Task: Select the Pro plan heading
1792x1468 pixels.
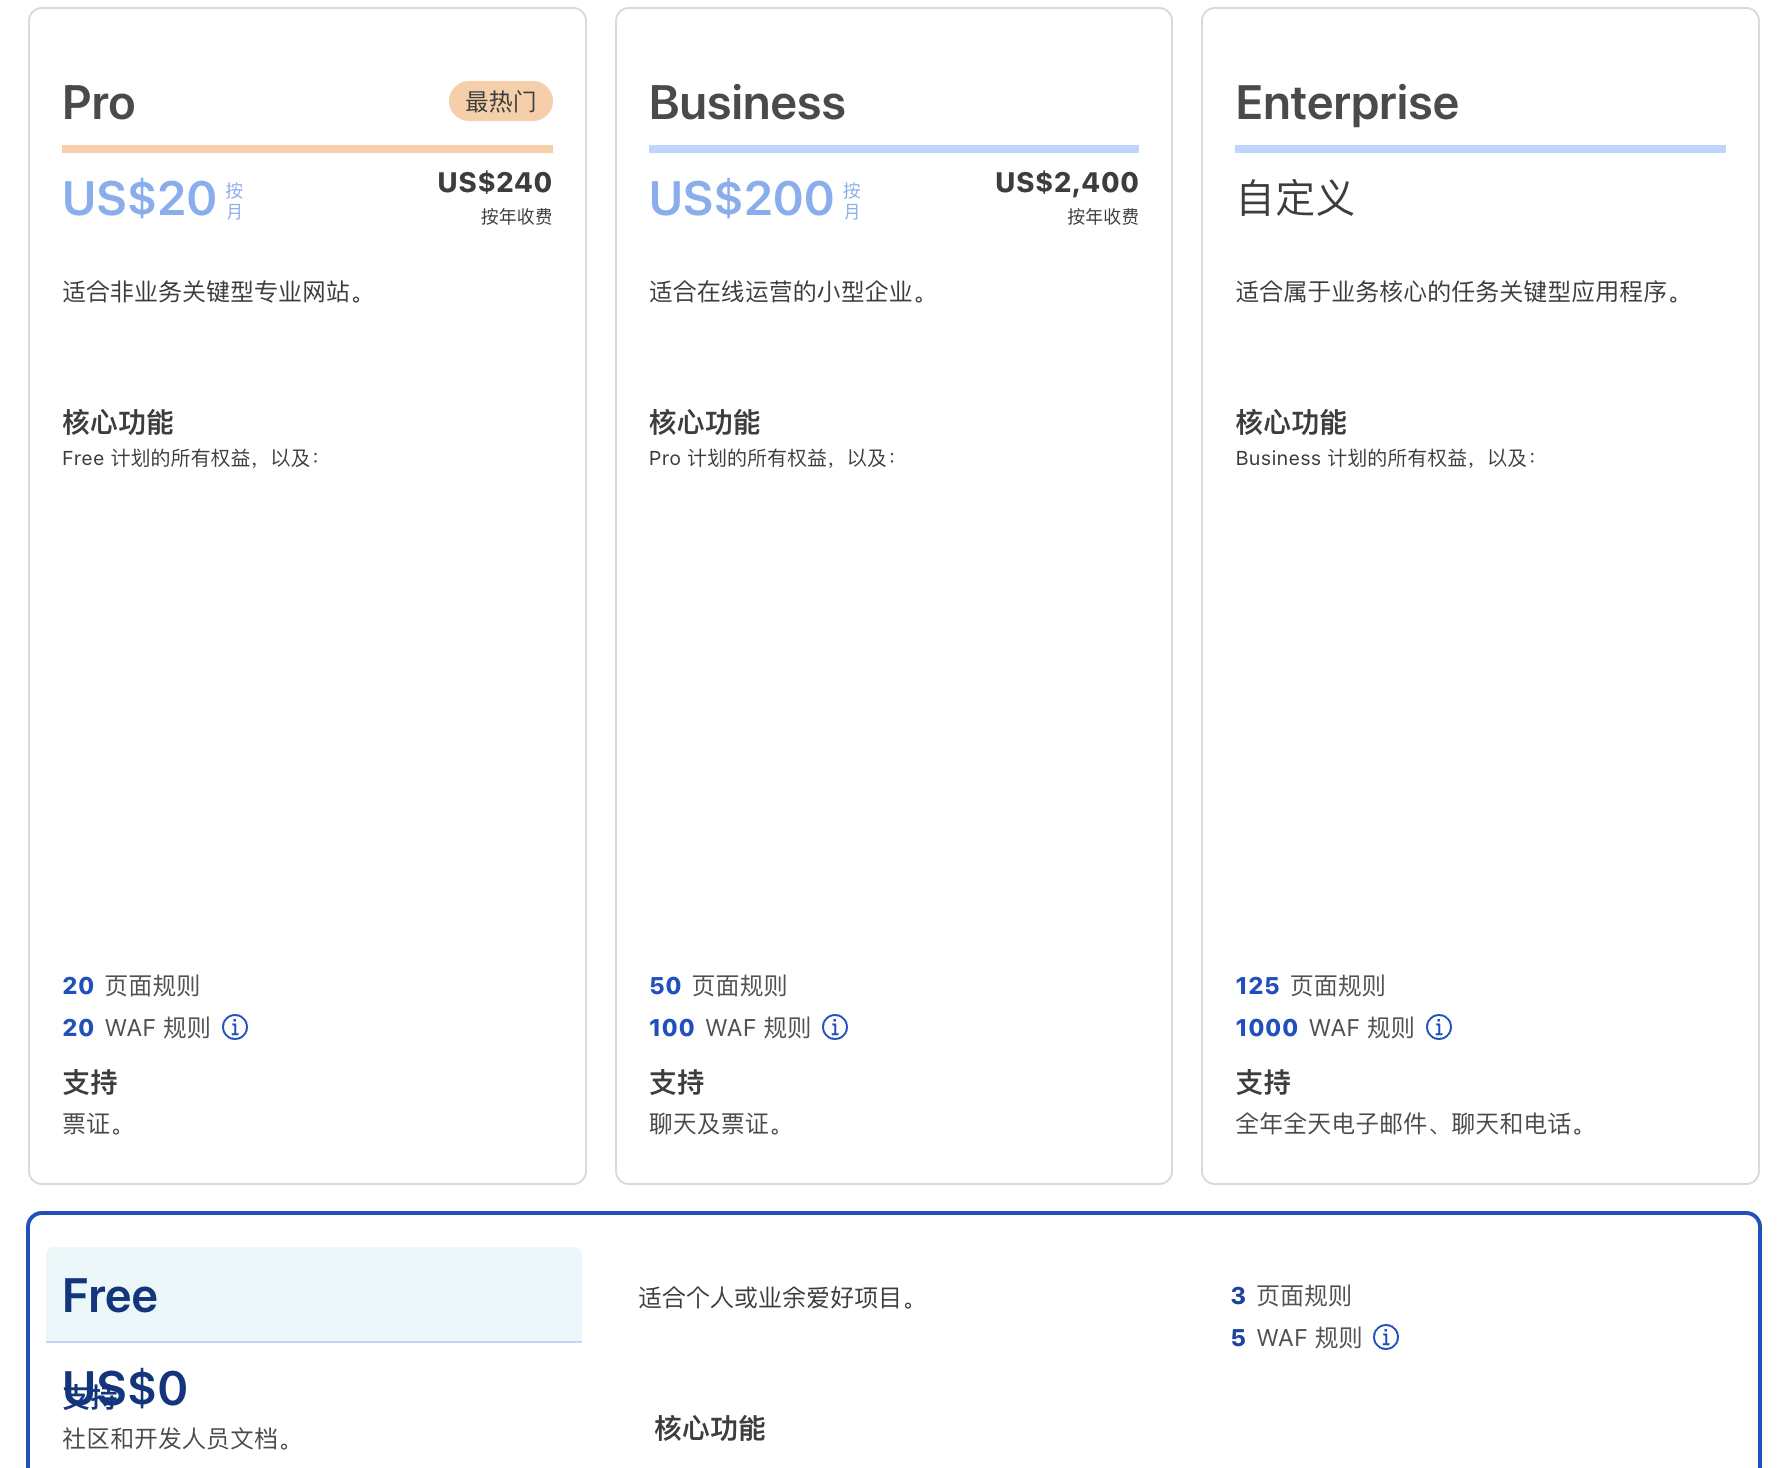Action: pos(98,103)
